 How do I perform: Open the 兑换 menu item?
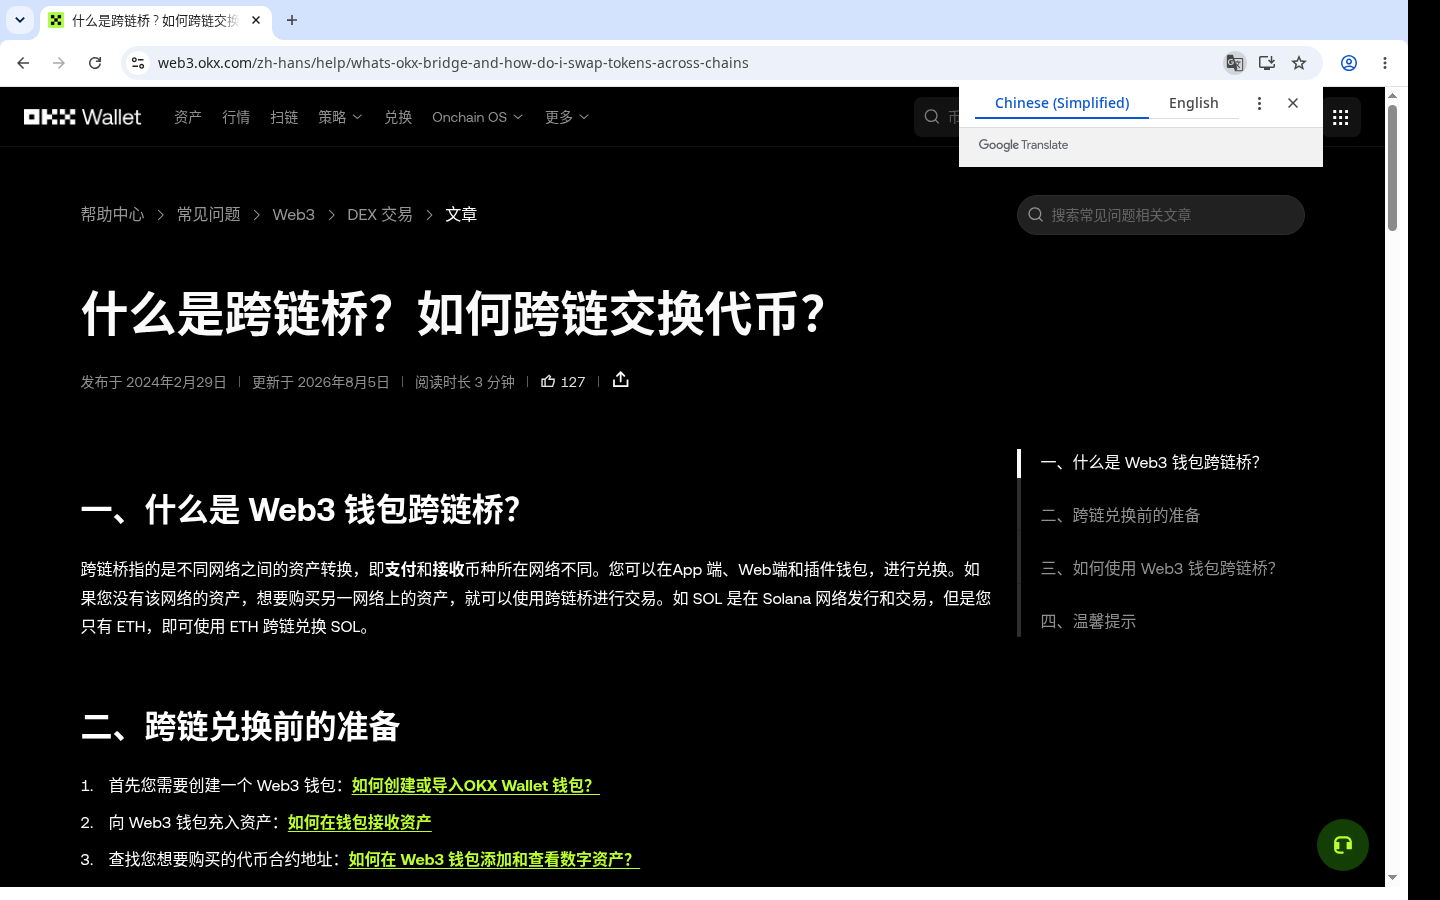398,117
